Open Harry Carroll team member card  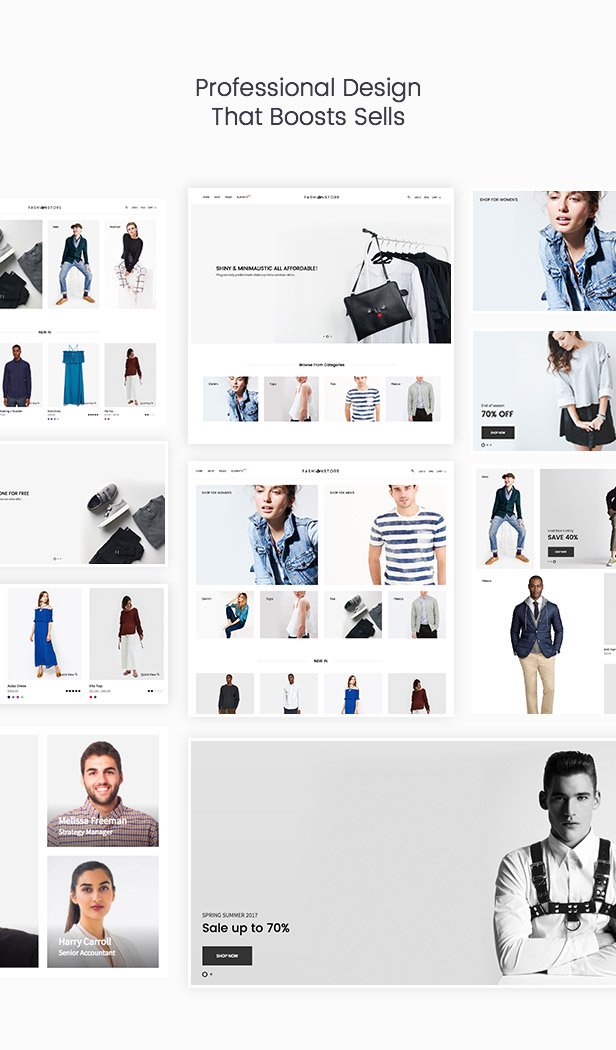click(x=103, y=911)
